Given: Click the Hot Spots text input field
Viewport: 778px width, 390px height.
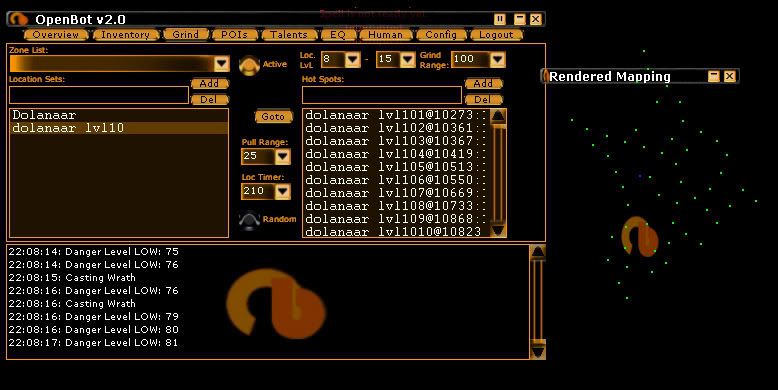Looking at the screenshot, I should (x=382, y=95).
